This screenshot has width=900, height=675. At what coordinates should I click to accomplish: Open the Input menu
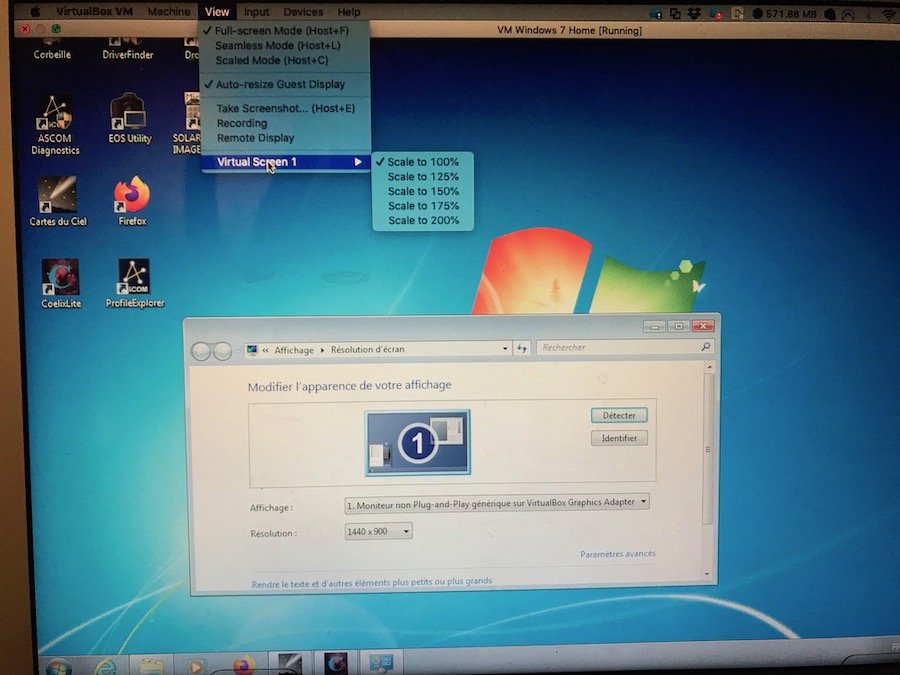click(x=256, y=12)
